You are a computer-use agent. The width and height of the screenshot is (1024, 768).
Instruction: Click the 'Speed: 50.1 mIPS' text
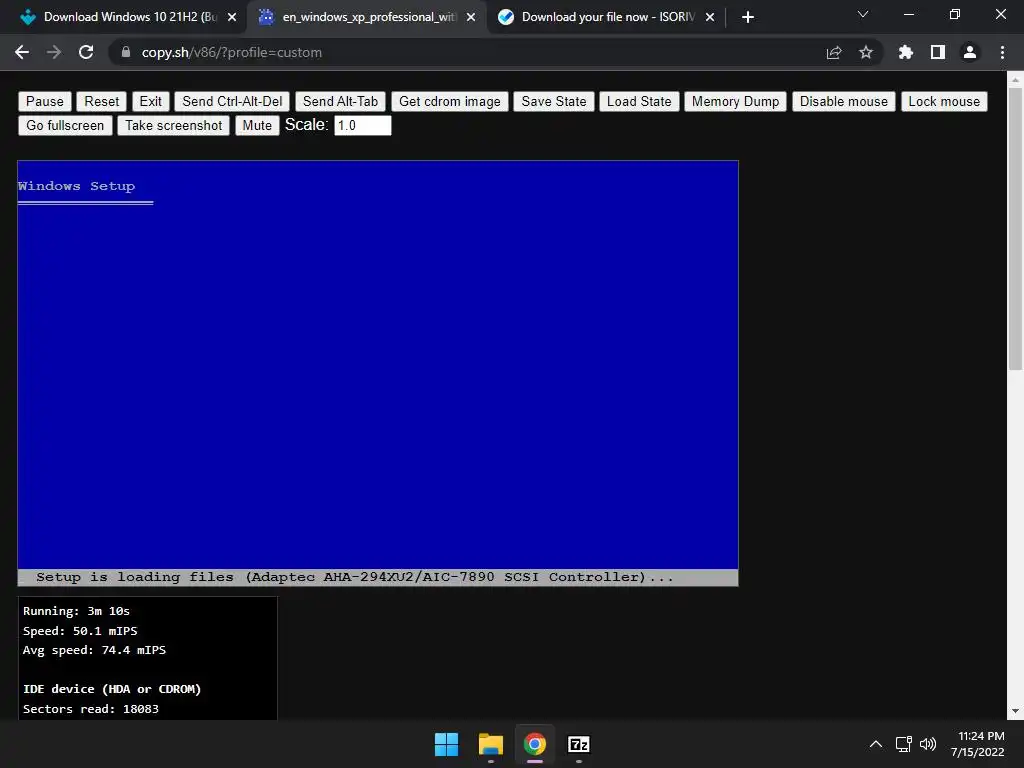(x=80, y=631)
